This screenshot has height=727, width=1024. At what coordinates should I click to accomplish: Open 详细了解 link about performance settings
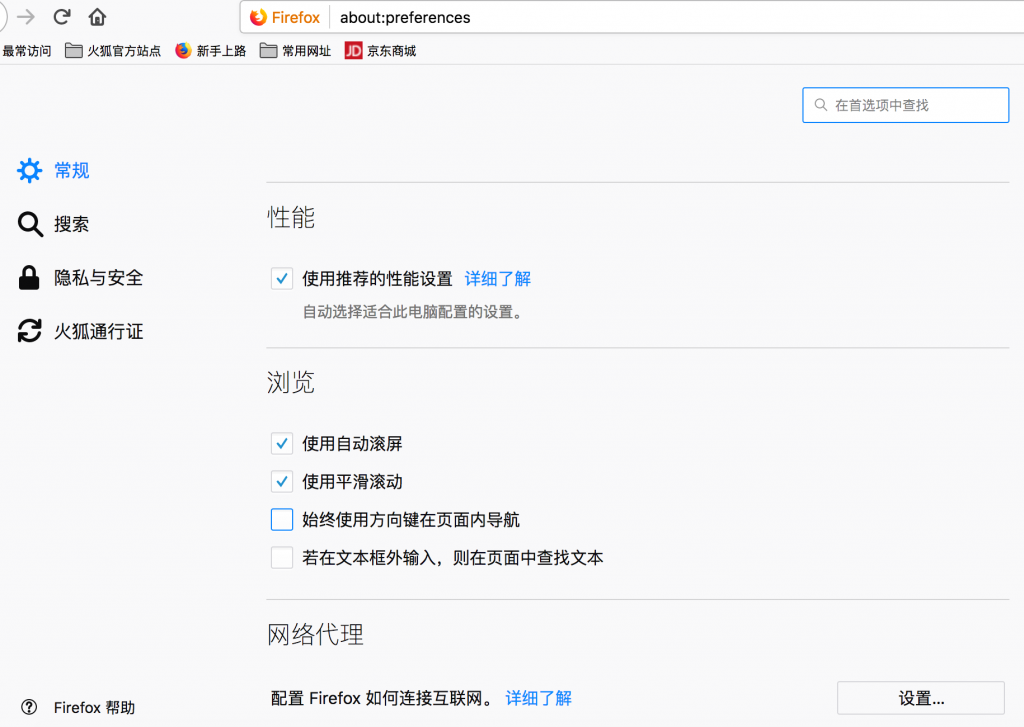click(496, 279)
